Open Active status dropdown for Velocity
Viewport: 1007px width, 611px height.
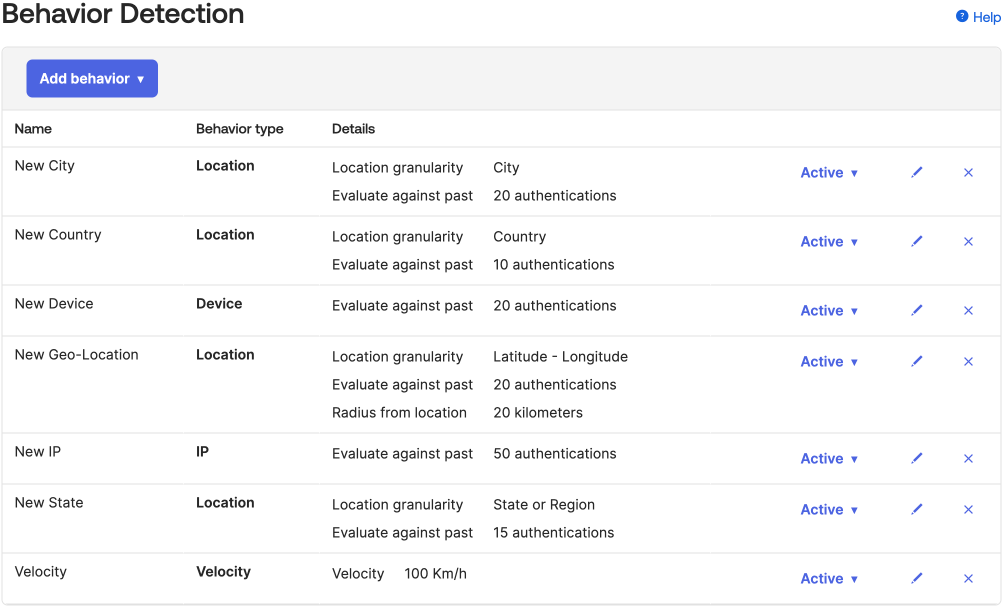(x=829, y=579)
